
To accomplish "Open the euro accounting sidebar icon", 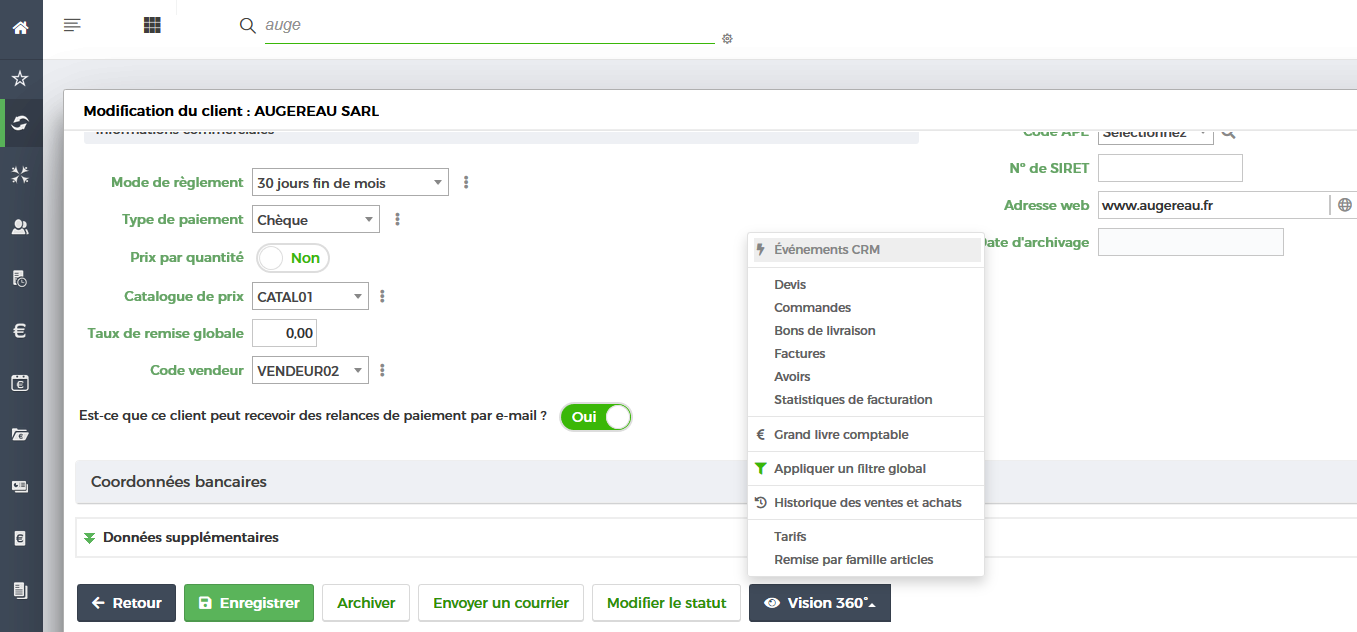I will coord(20,331).
